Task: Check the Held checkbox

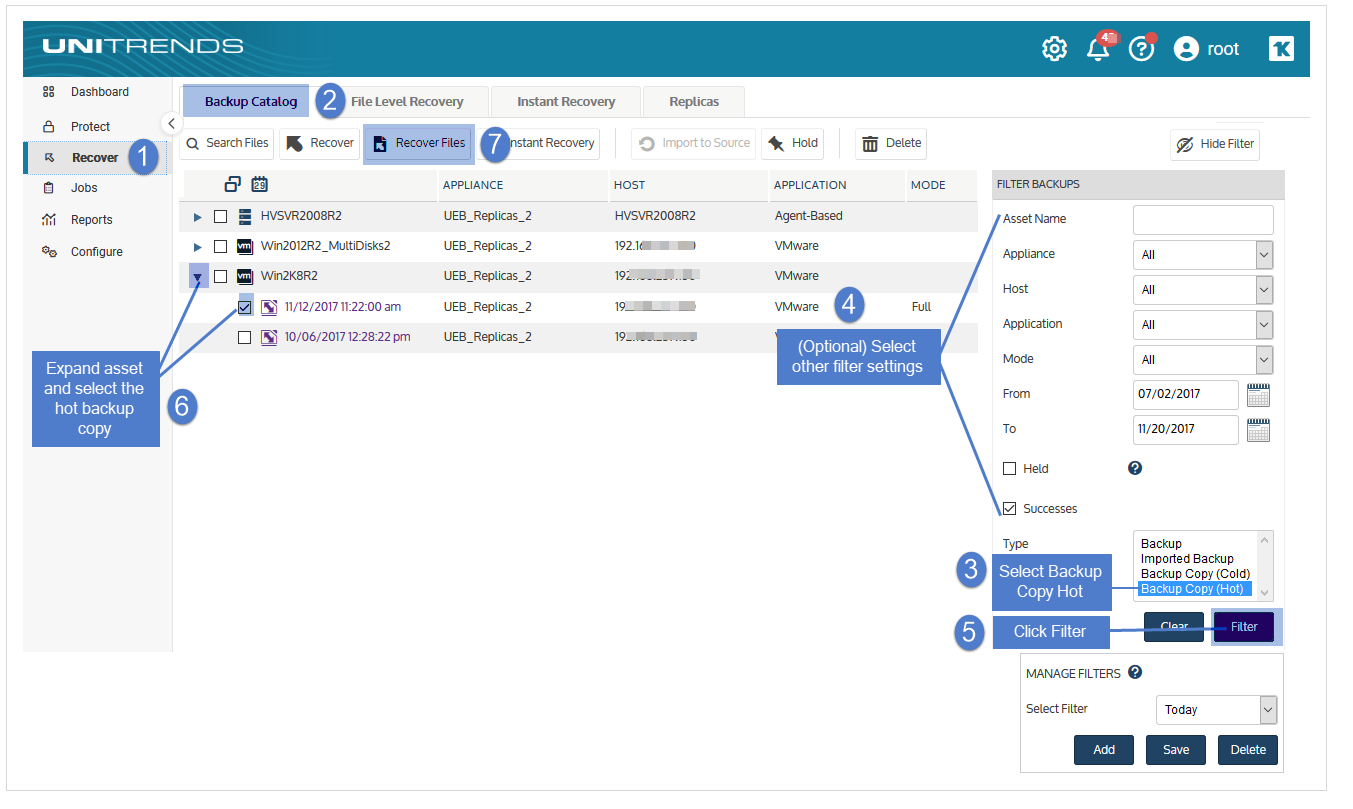Action: [x=1010, y=469]
